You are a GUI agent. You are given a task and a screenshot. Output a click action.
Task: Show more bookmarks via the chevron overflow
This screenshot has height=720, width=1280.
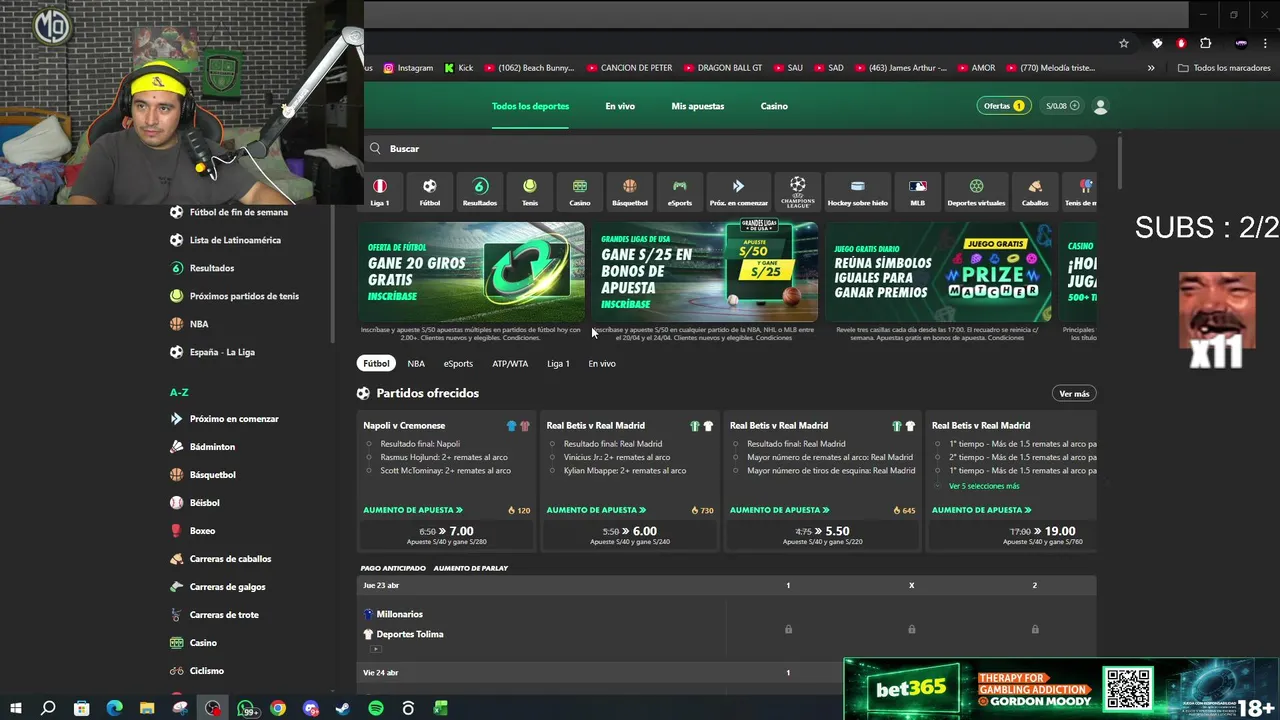click(x=1151, y=68)
